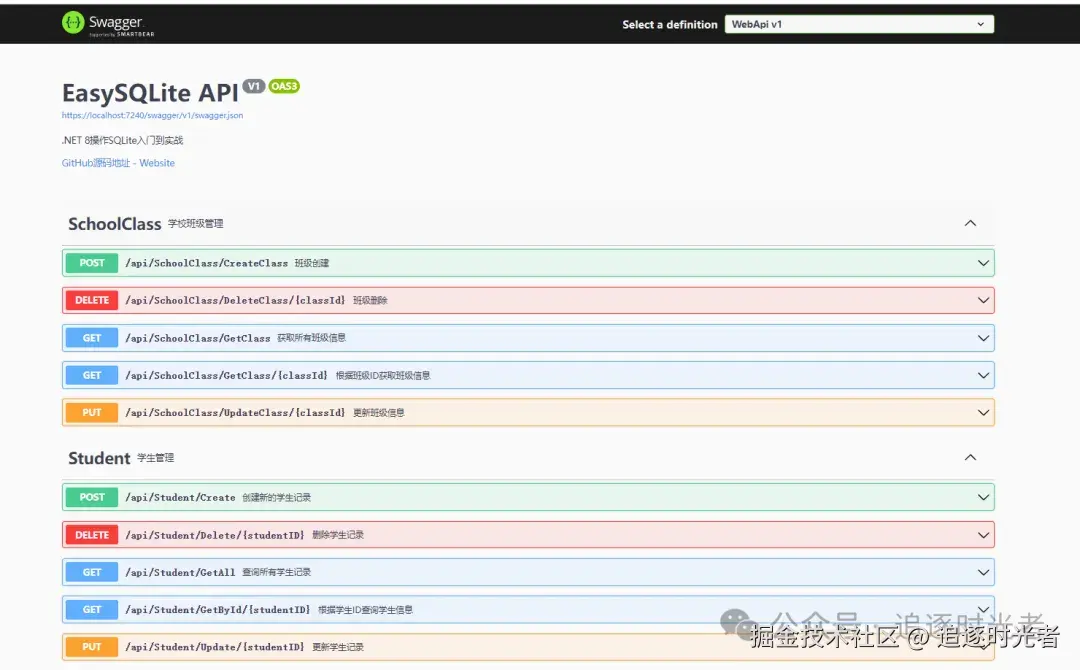Click GET badge of GetClass all endpoint

pos(92,338)
